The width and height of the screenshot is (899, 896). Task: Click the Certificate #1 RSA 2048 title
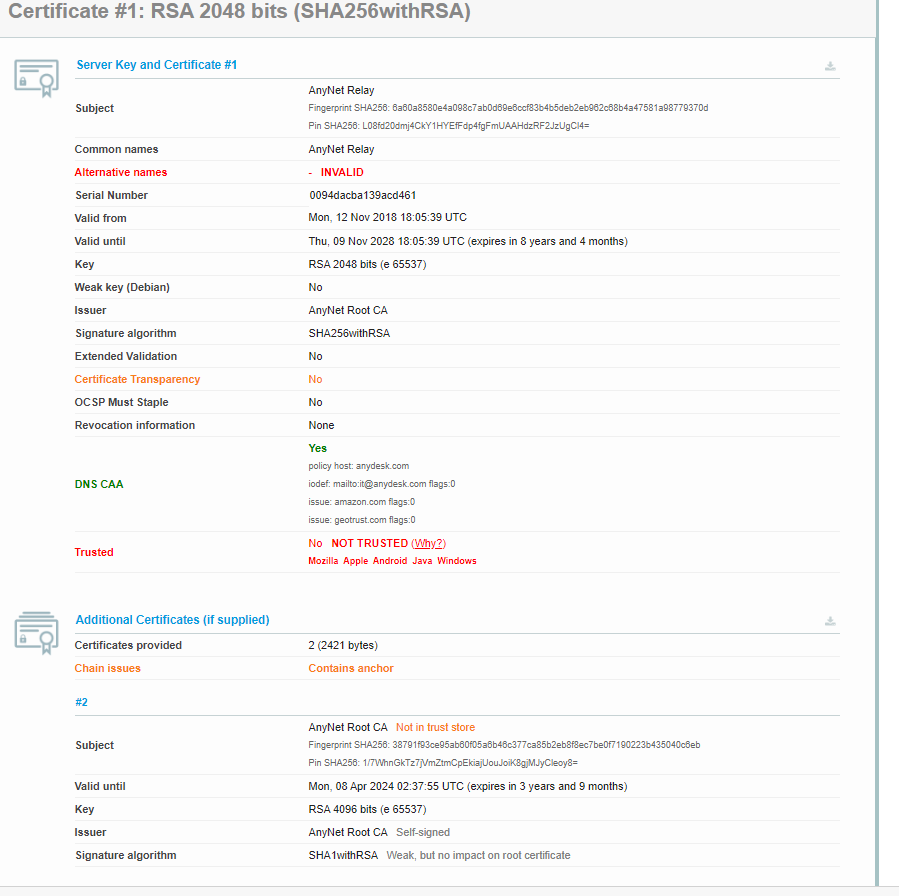240,12
